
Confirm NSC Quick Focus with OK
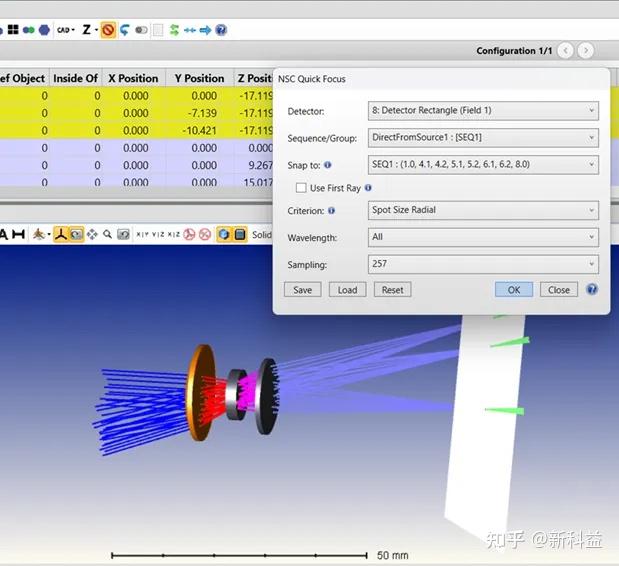coord(514,290)
